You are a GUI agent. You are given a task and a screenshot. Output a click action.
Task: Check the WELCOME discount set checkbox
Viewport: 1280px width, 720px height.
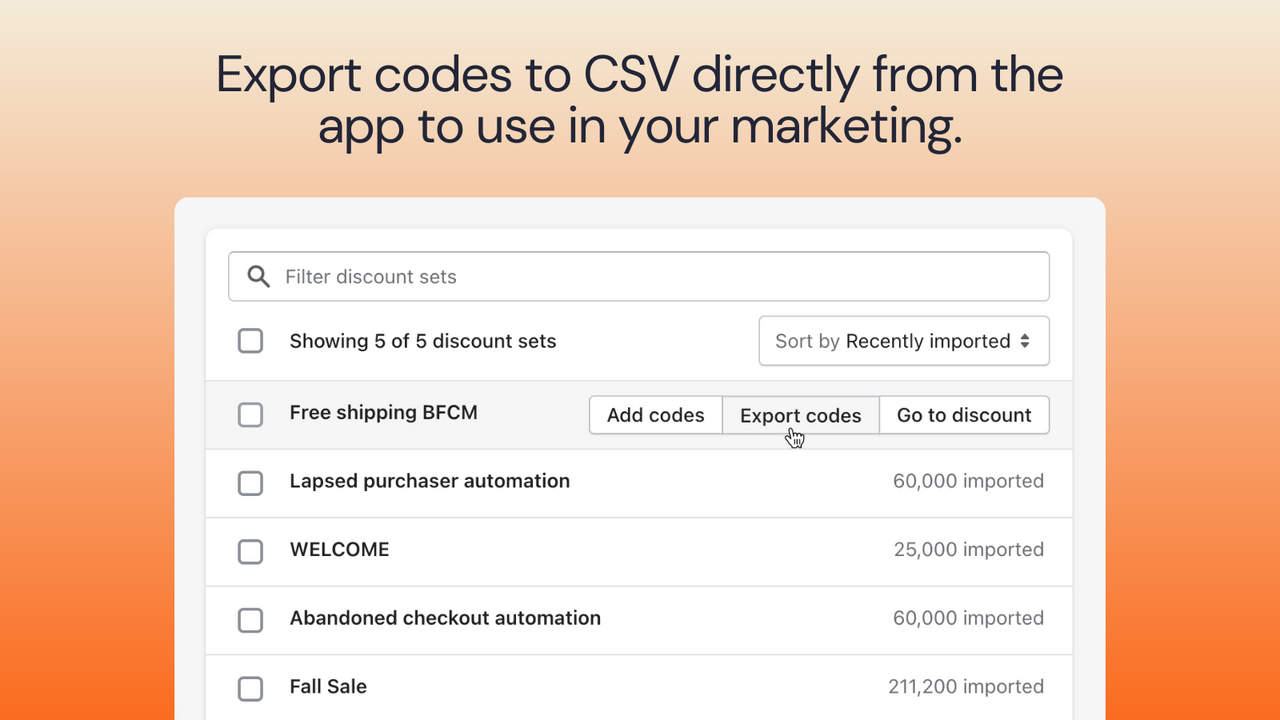click(250, 551)
